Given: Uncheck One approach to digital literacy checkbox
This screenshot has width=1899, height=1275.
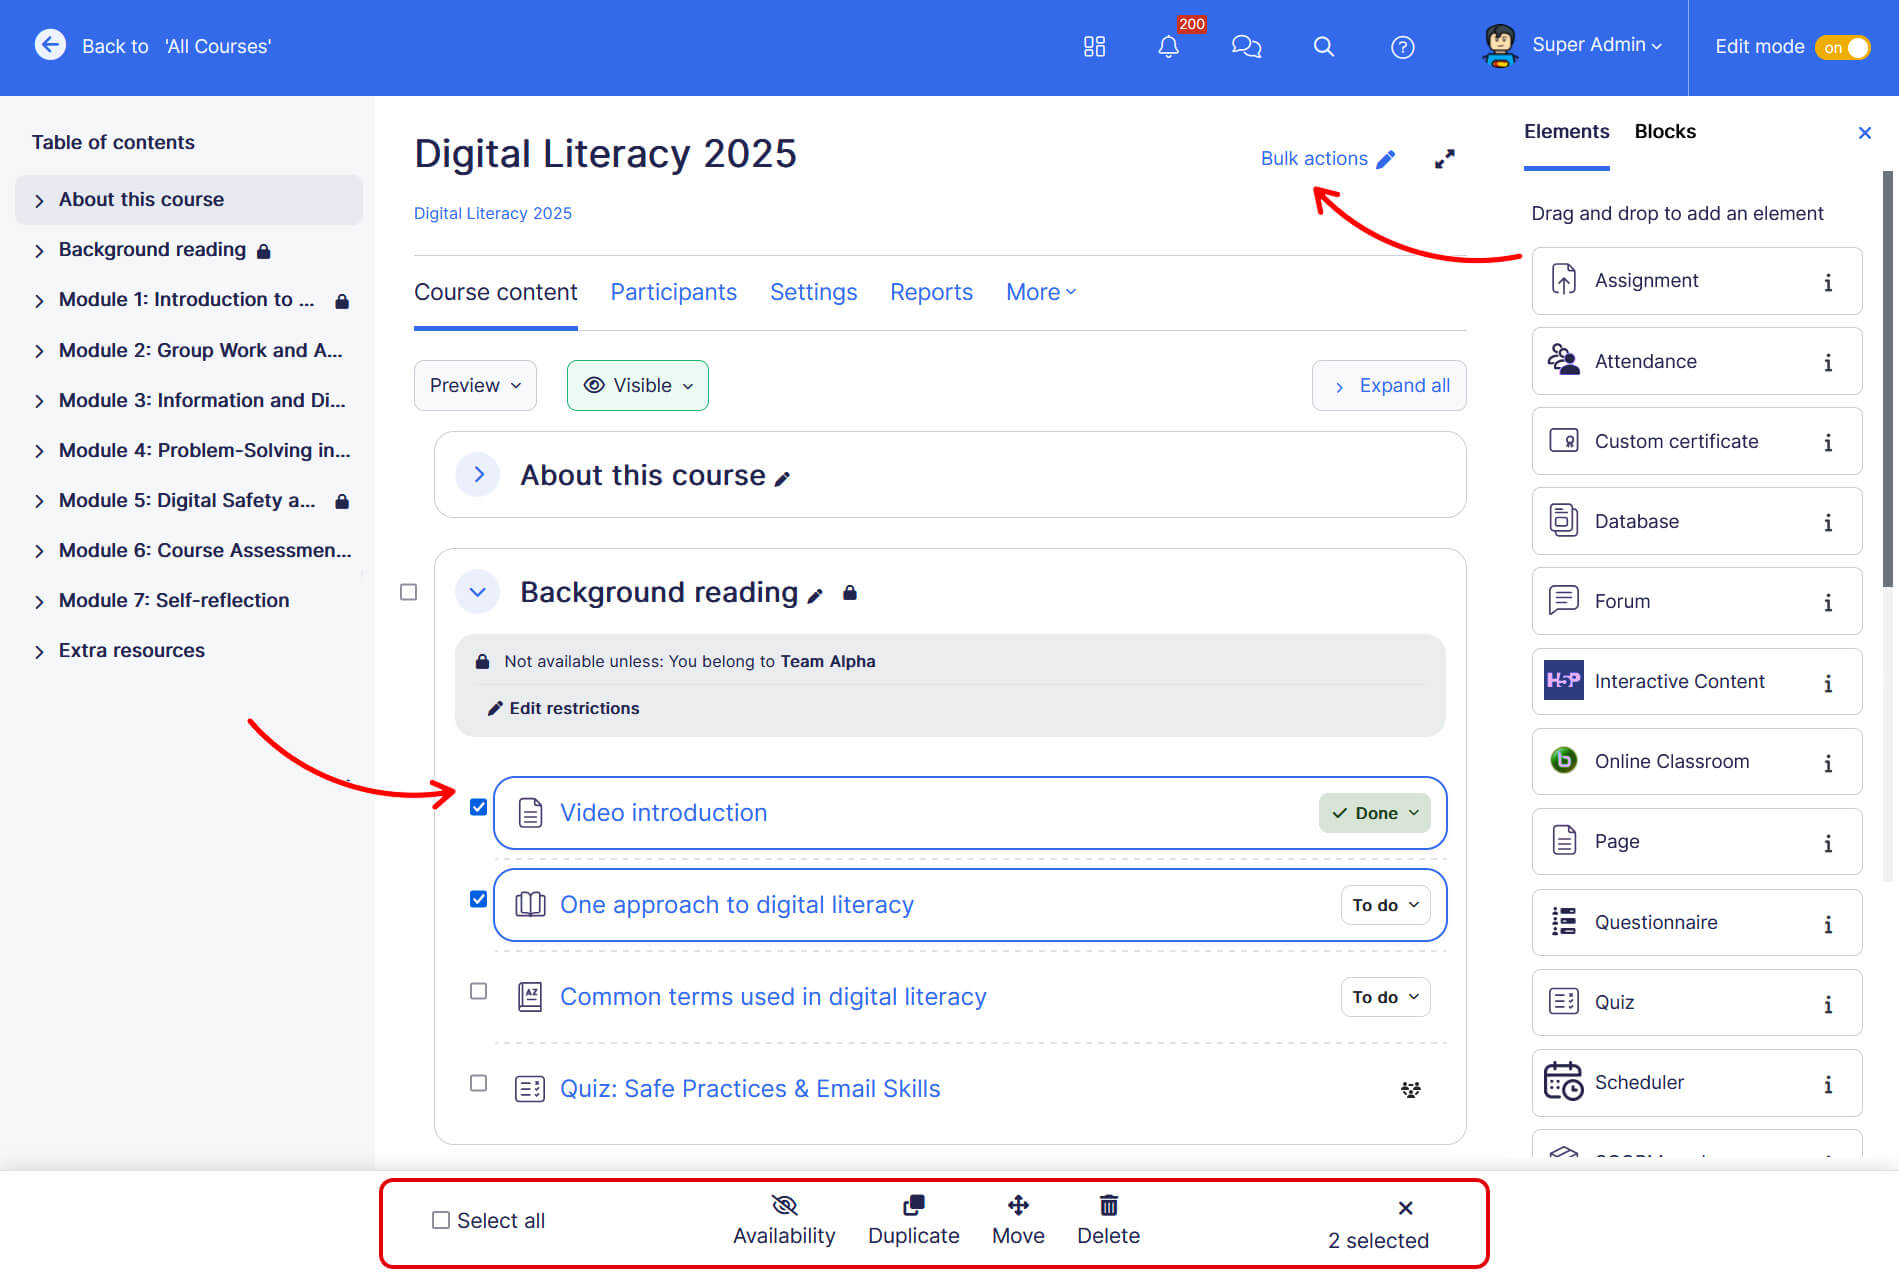Looking at the screenshot, I should (478, 899).
